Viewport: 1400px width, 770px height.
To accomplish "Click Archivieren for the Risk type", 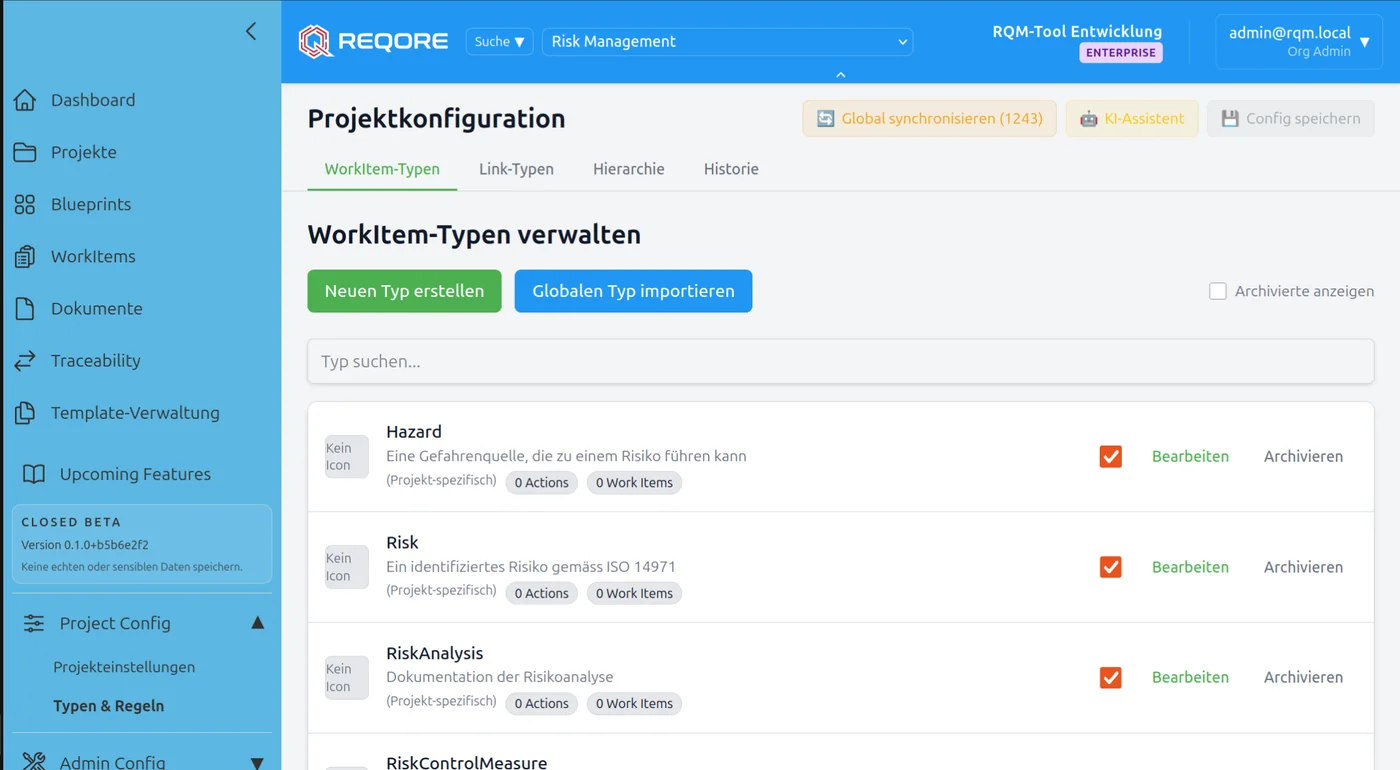I will tap(1303, 567).
